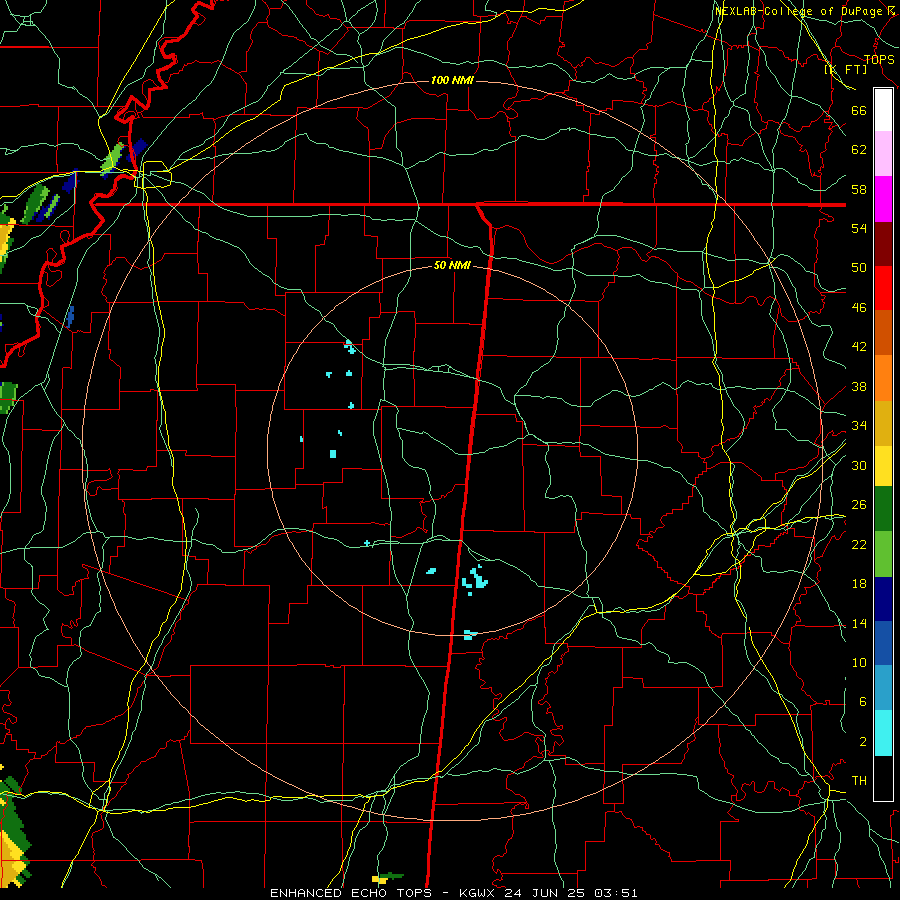This screenshot has width=900, height=900.
Task: Click the square cyan echo west of center
Action: pyautogui.click(x=333, y=454)
